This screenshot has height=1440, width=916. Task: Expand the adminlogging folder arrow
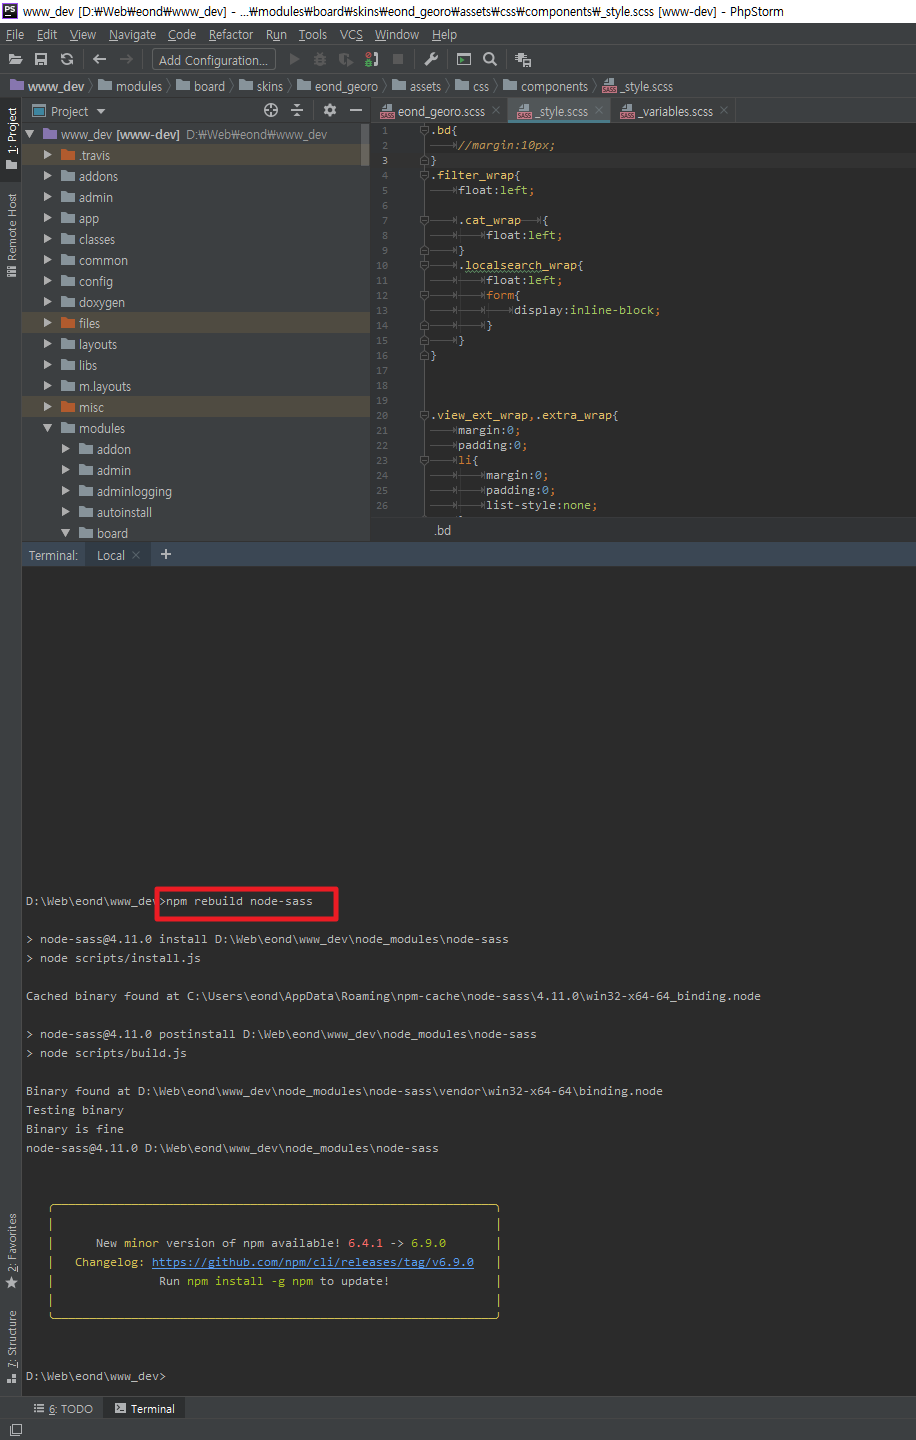click(x=65, y=491)
